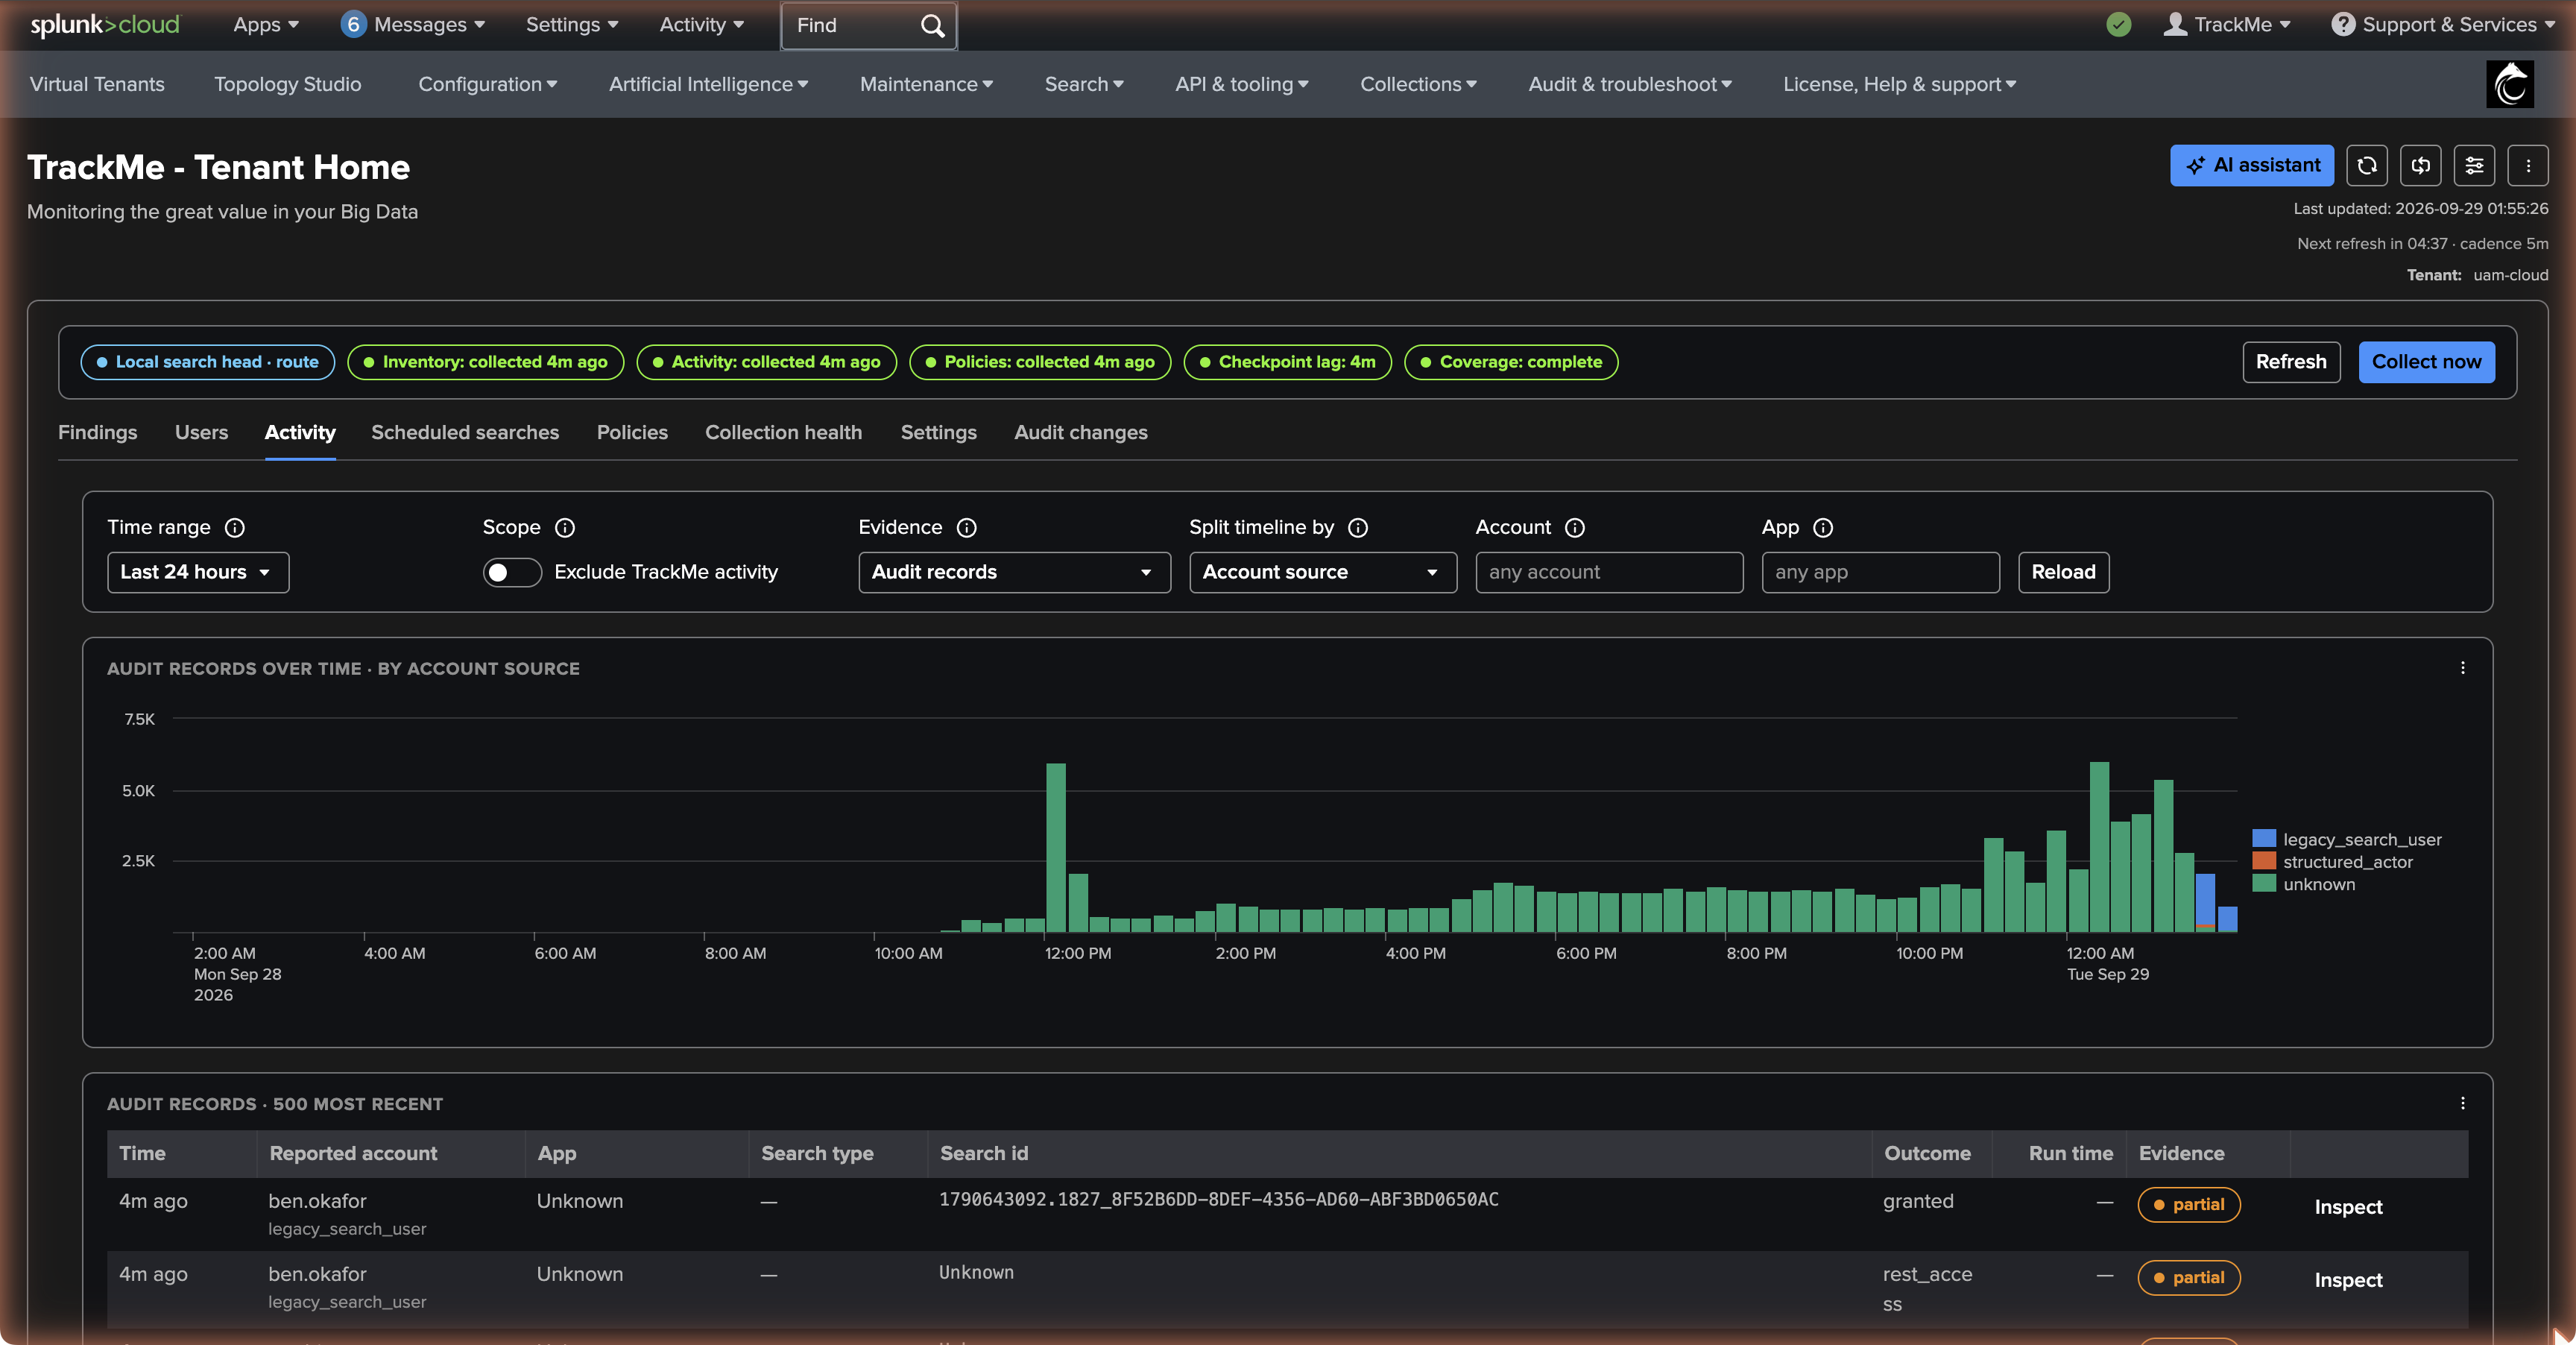Click Inspect for the granted outcome row
This screenshot has width=2576, height=1345.
point(2347,1207)
